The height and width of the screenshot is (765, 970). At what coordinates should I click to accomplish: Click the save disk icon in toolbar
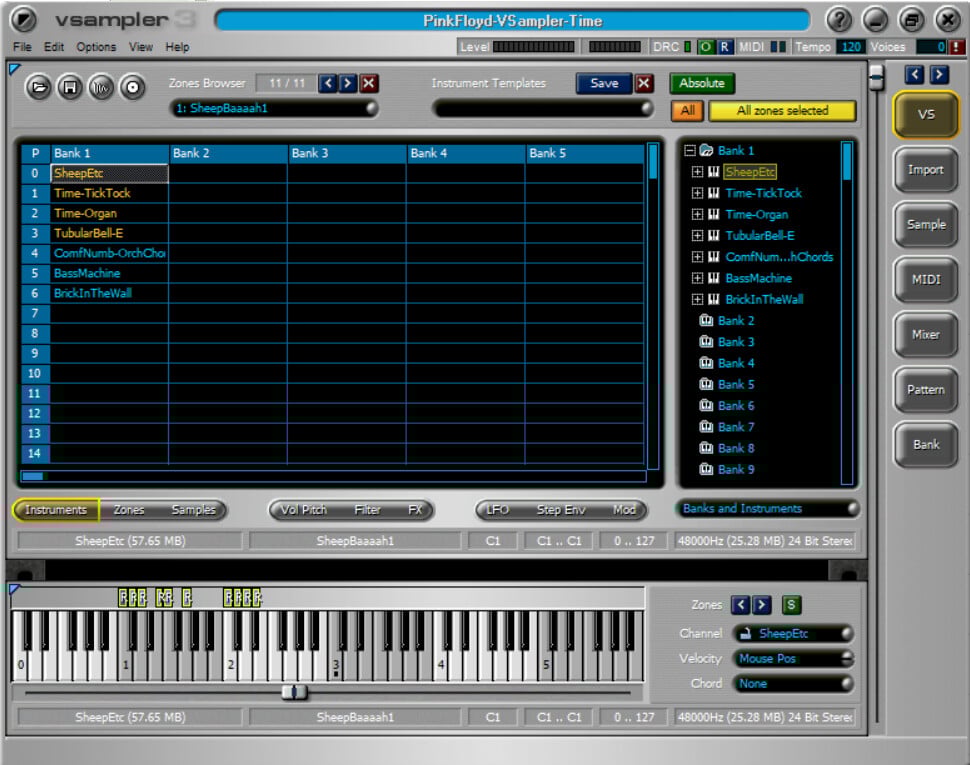click(x=69, y=87)
